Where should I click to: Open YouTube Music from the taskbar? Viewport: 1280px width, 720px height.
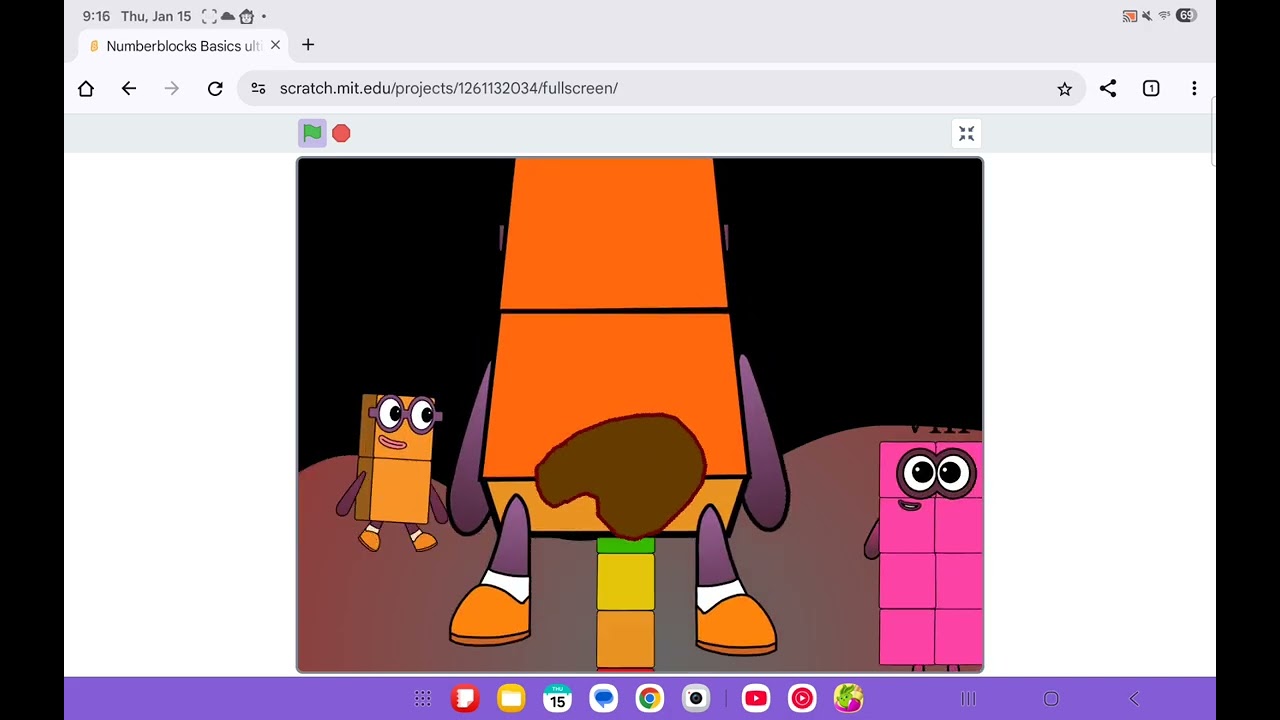802,699
